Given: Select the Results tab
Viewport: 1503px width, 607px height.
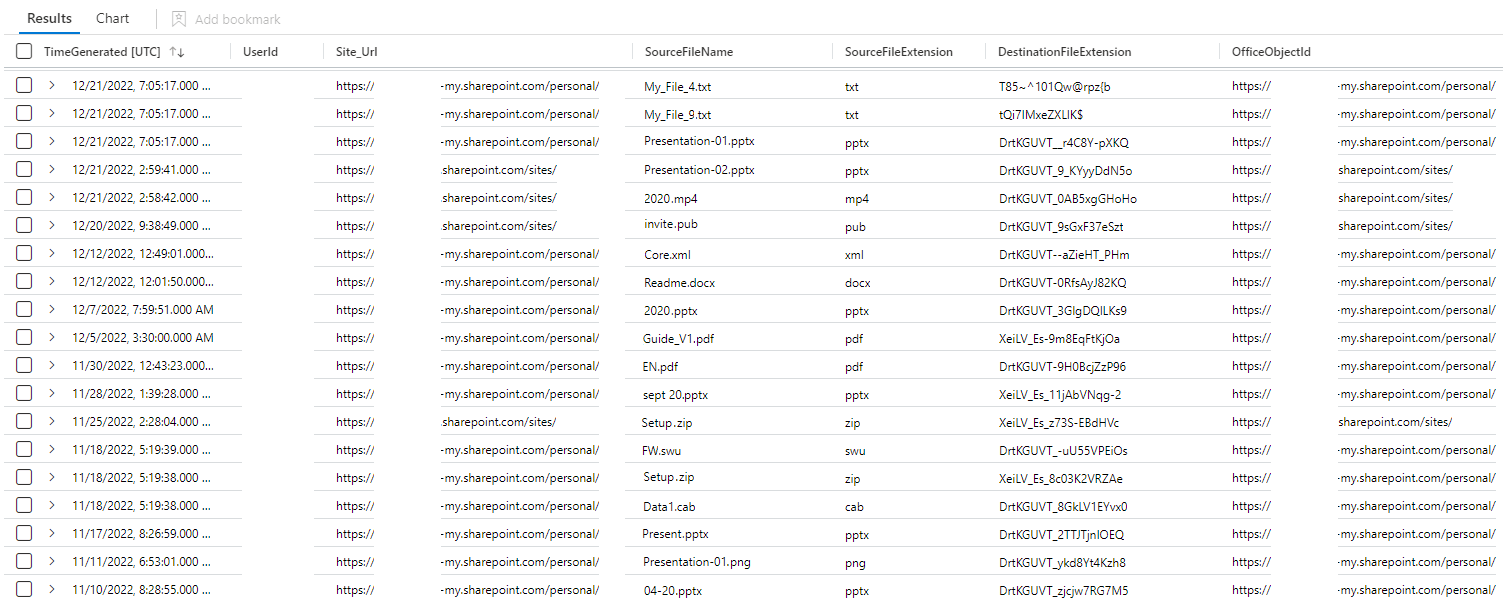Looking at the screenshot, I should click(x=49, y=18).
